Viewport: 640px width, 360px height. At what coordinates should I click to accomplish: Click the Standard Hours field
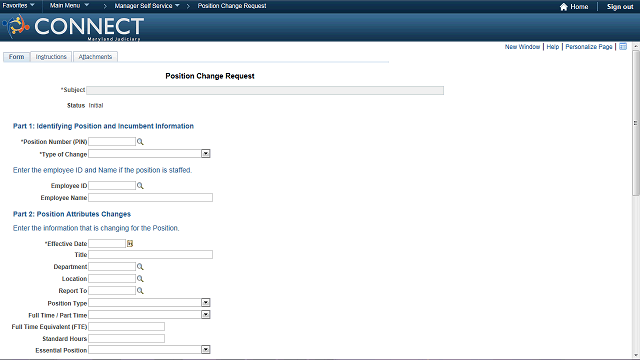pos(127,338)
